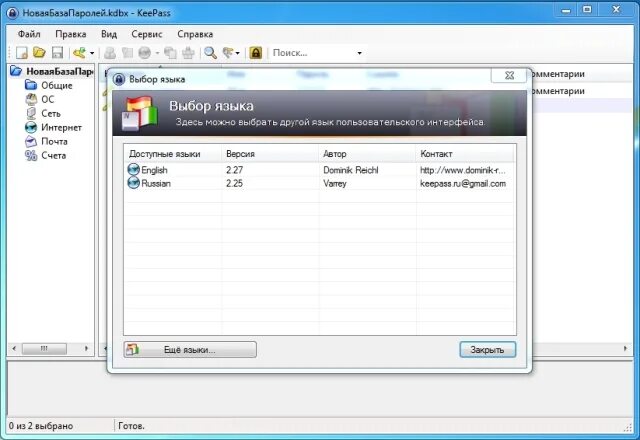The height and width of the screenshot is (440, 640).
Task: Sort by Автор column header
Action: (367, 154)
